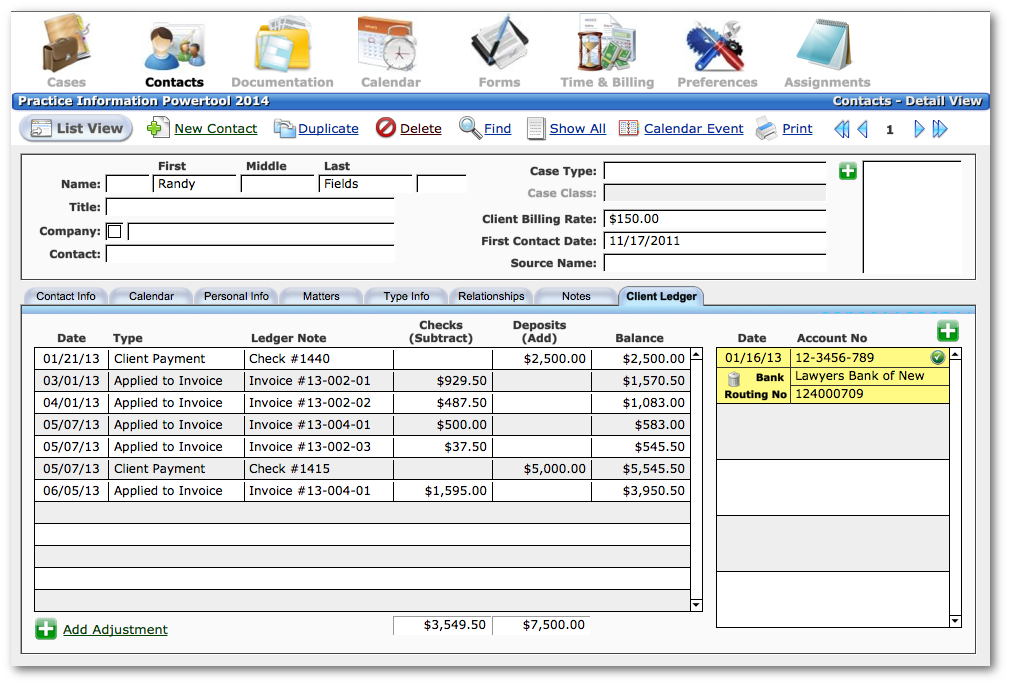Viewport: 1009px width, 685px height.
Task: Click green checkmark on account 12-3456-789
Action: [x=938, y=357]
